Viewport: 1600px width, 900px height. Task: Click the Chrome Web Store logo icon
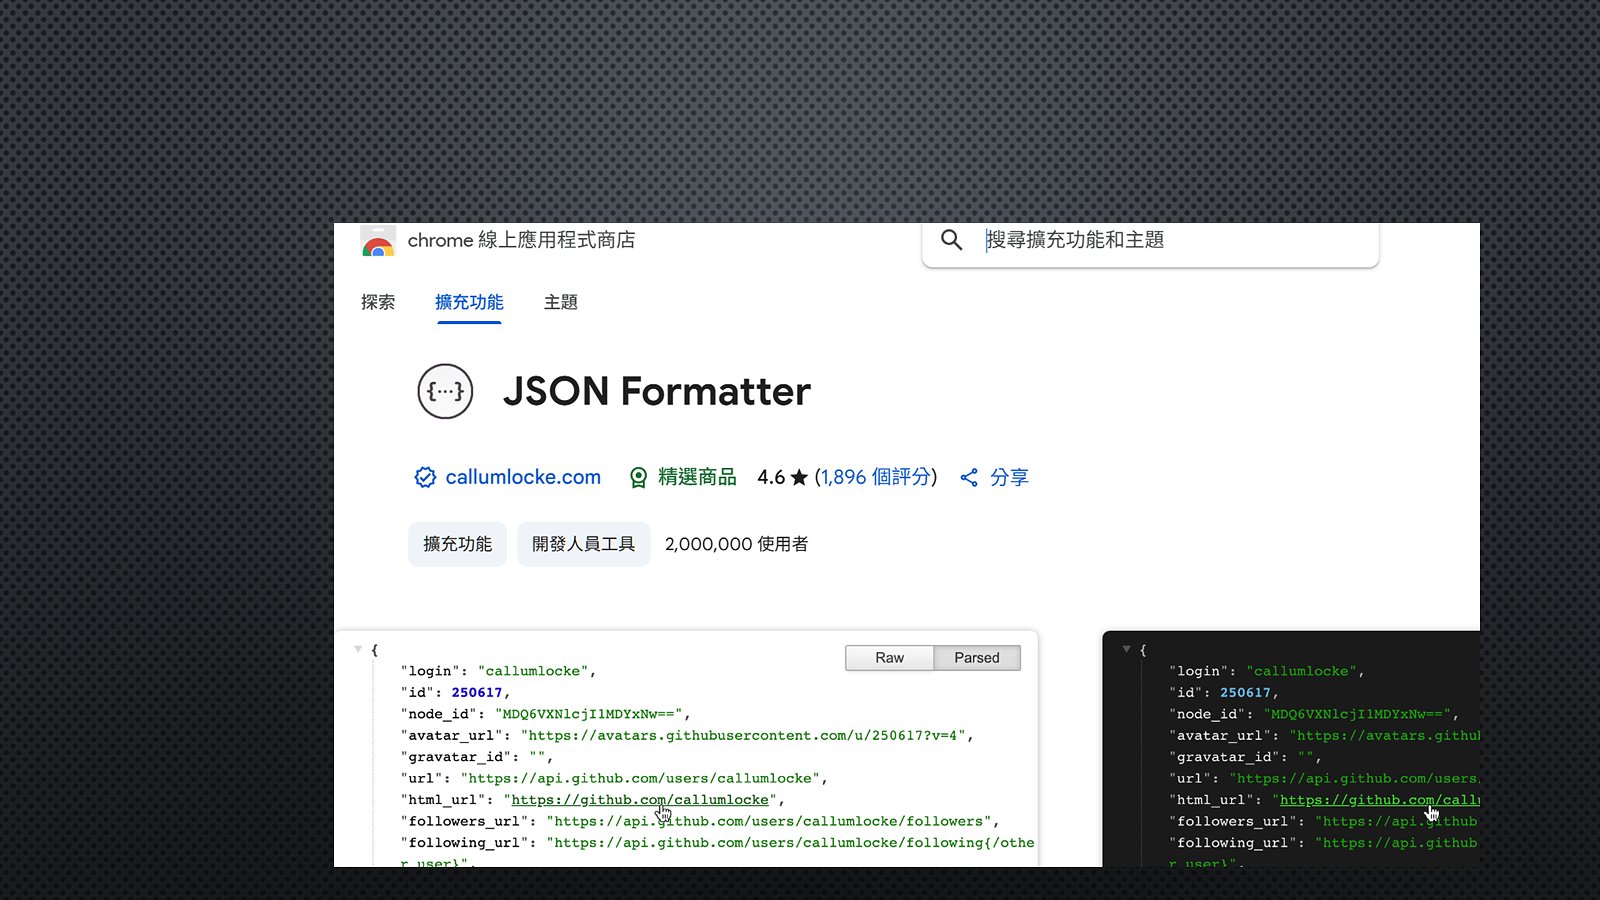coord(378,242)
